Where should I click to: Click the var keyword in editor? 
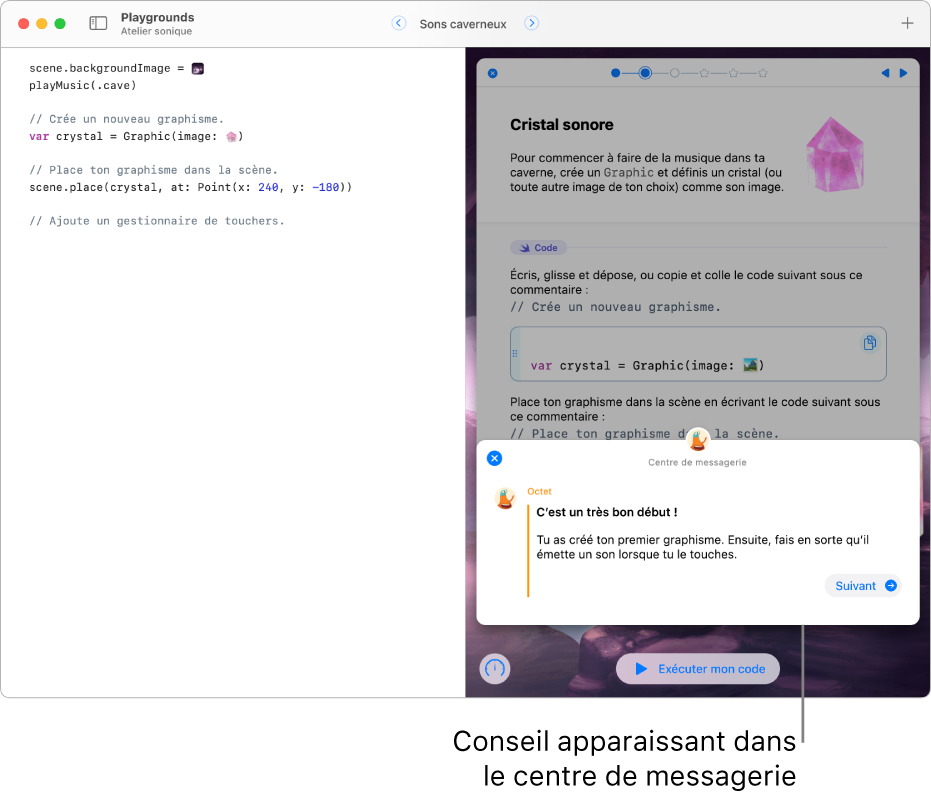click(39, 137)
